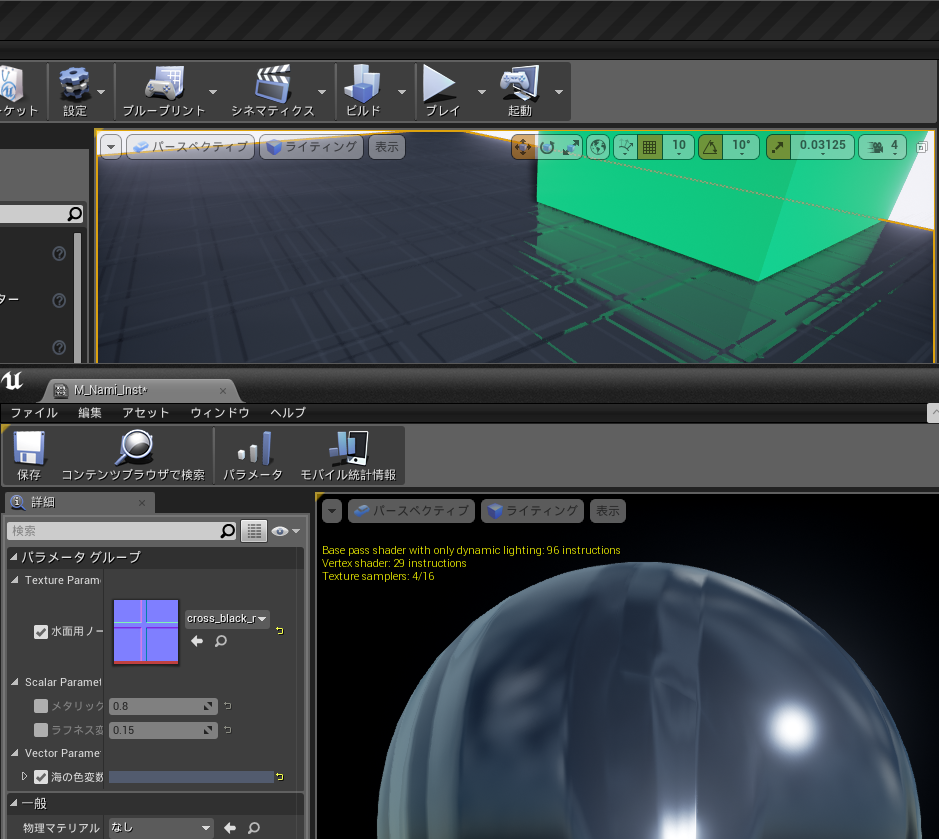Open the 物理マテリアル なし dropdown
This screenshot has width=939, height=839.
point(161,828)
